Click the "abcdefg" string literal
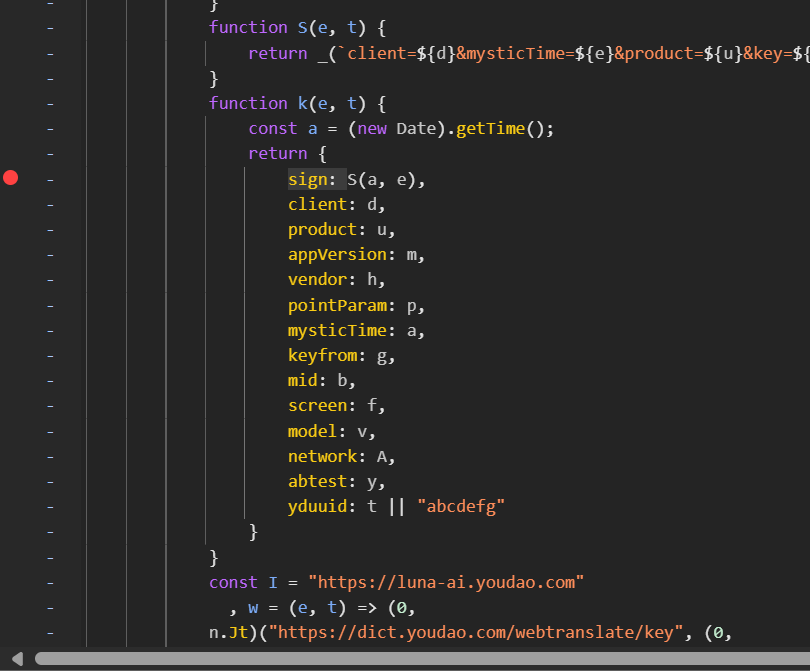The width and height of the screenshot is (810, 671). (x=461, y=506)
